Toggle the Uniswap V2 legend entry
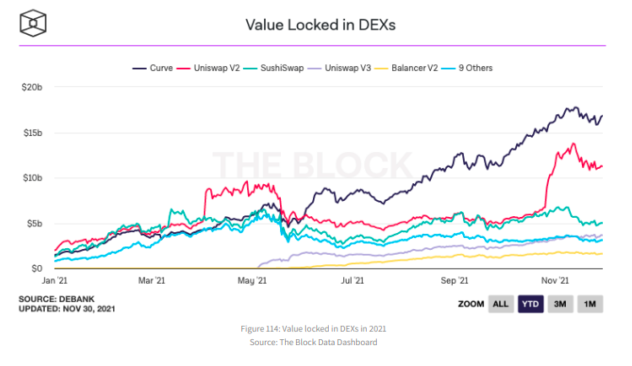Viewport: 632px width, 366px height. tap(208, 68)
